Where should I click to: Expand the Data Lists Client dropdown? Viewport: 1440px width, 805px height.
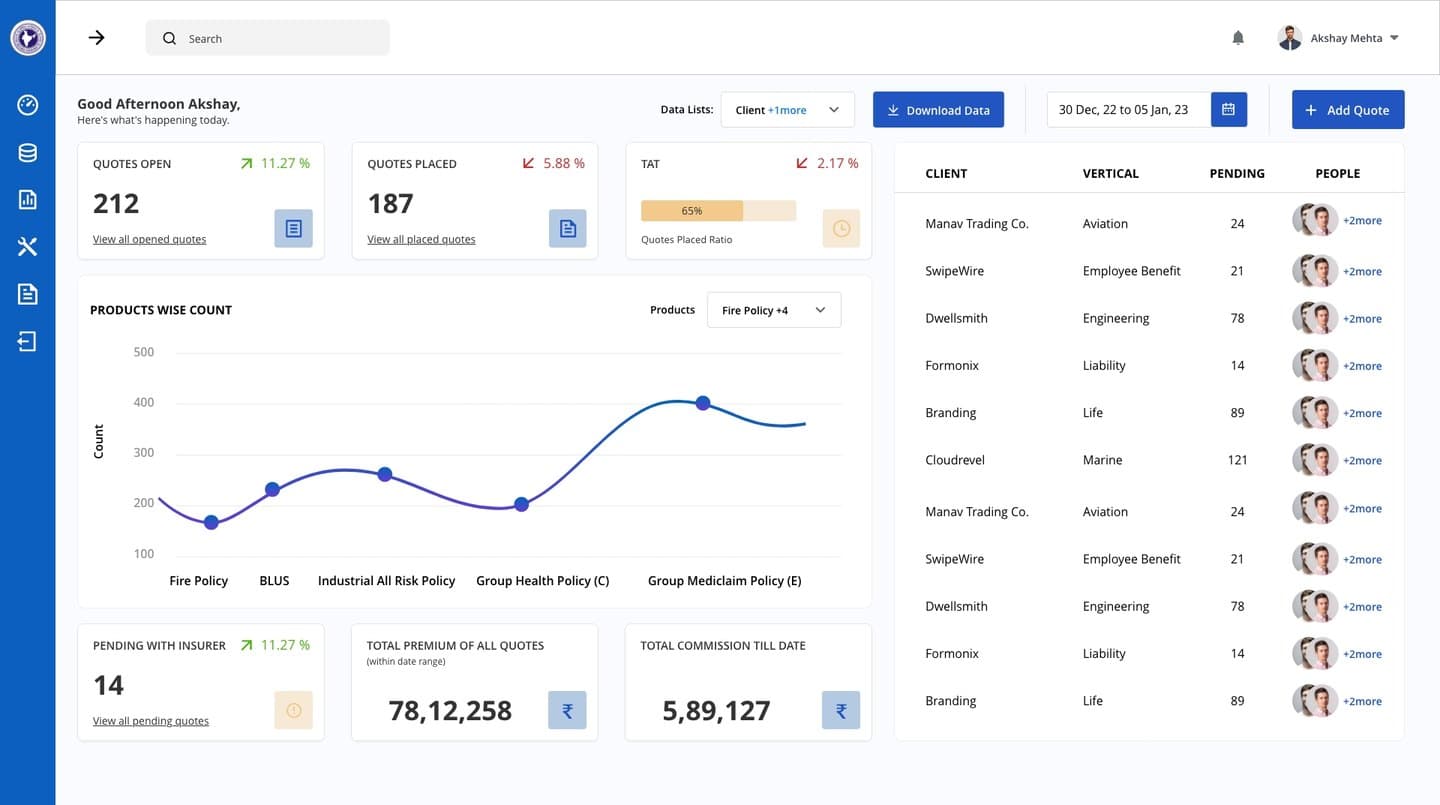(x=788, y=110)
